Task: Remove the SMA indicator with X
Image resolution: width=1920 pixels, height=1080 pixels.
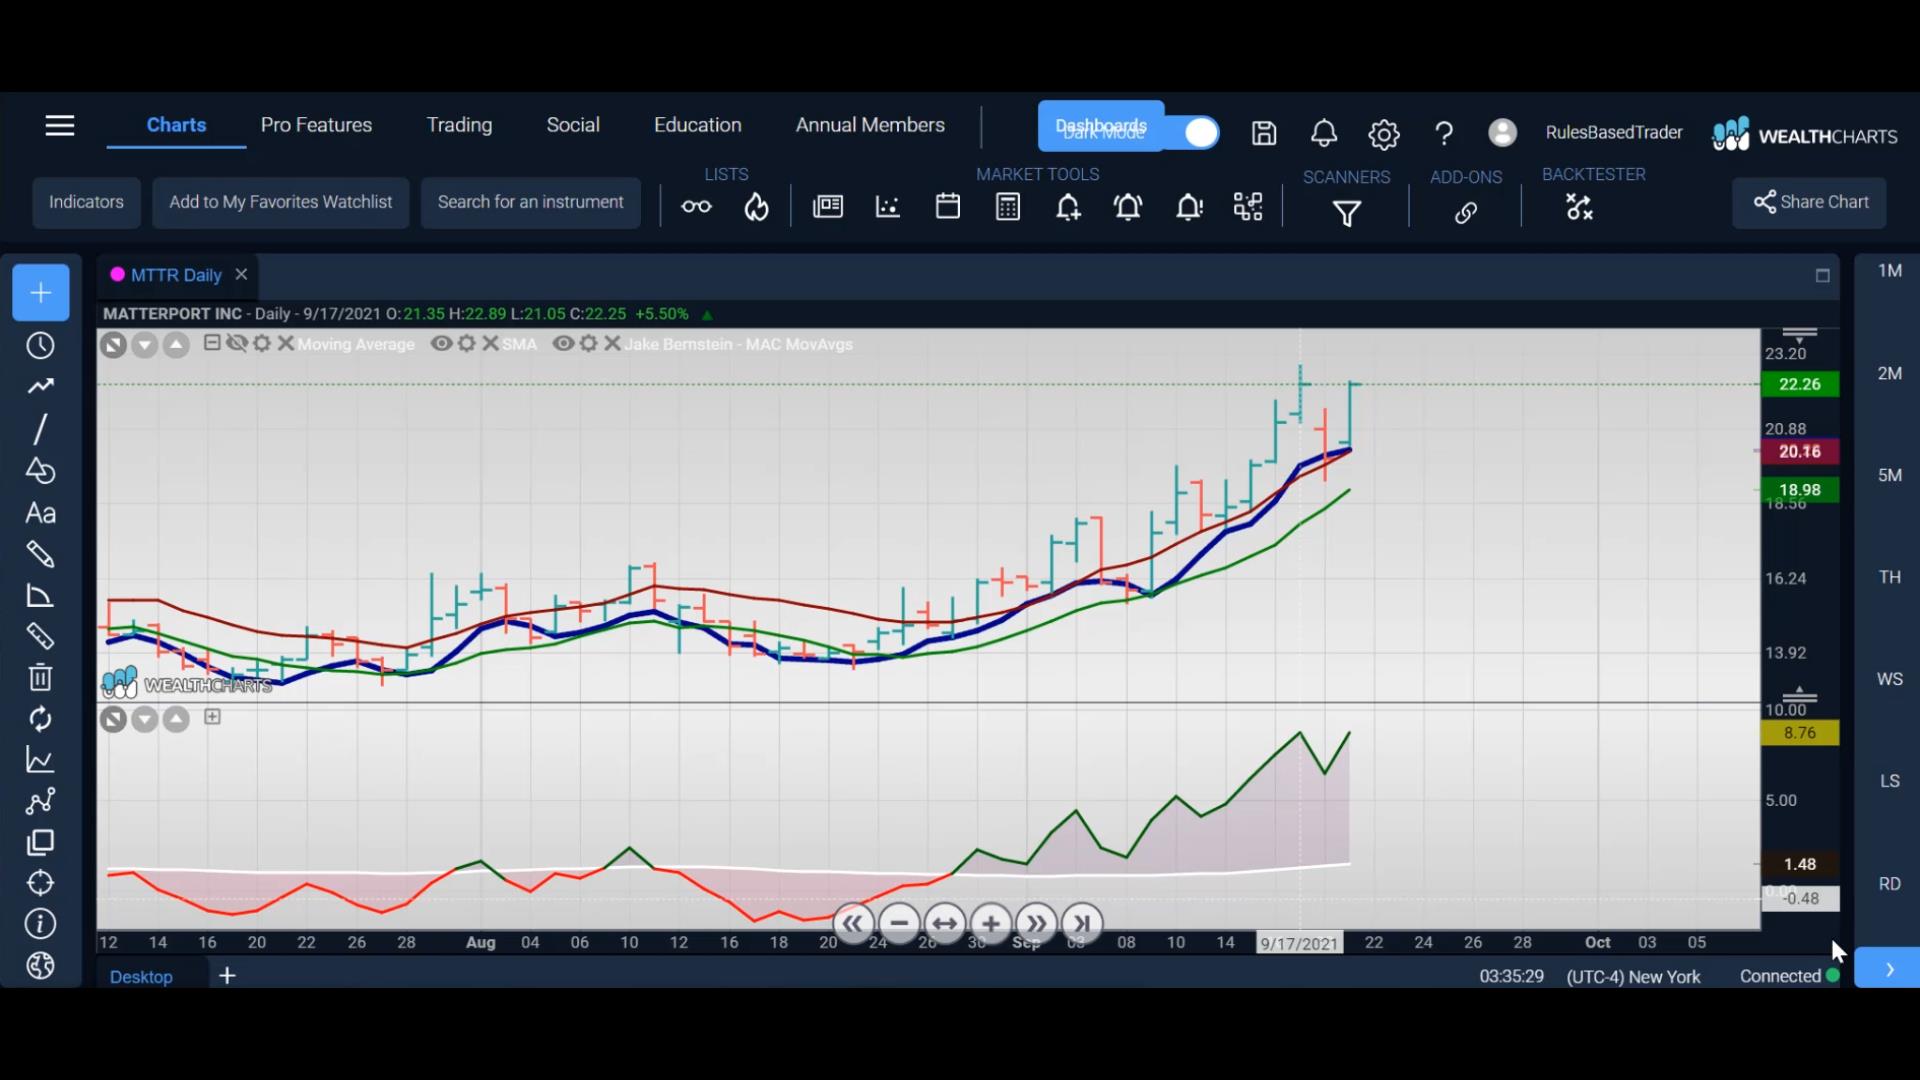Action: coord(490,344)
